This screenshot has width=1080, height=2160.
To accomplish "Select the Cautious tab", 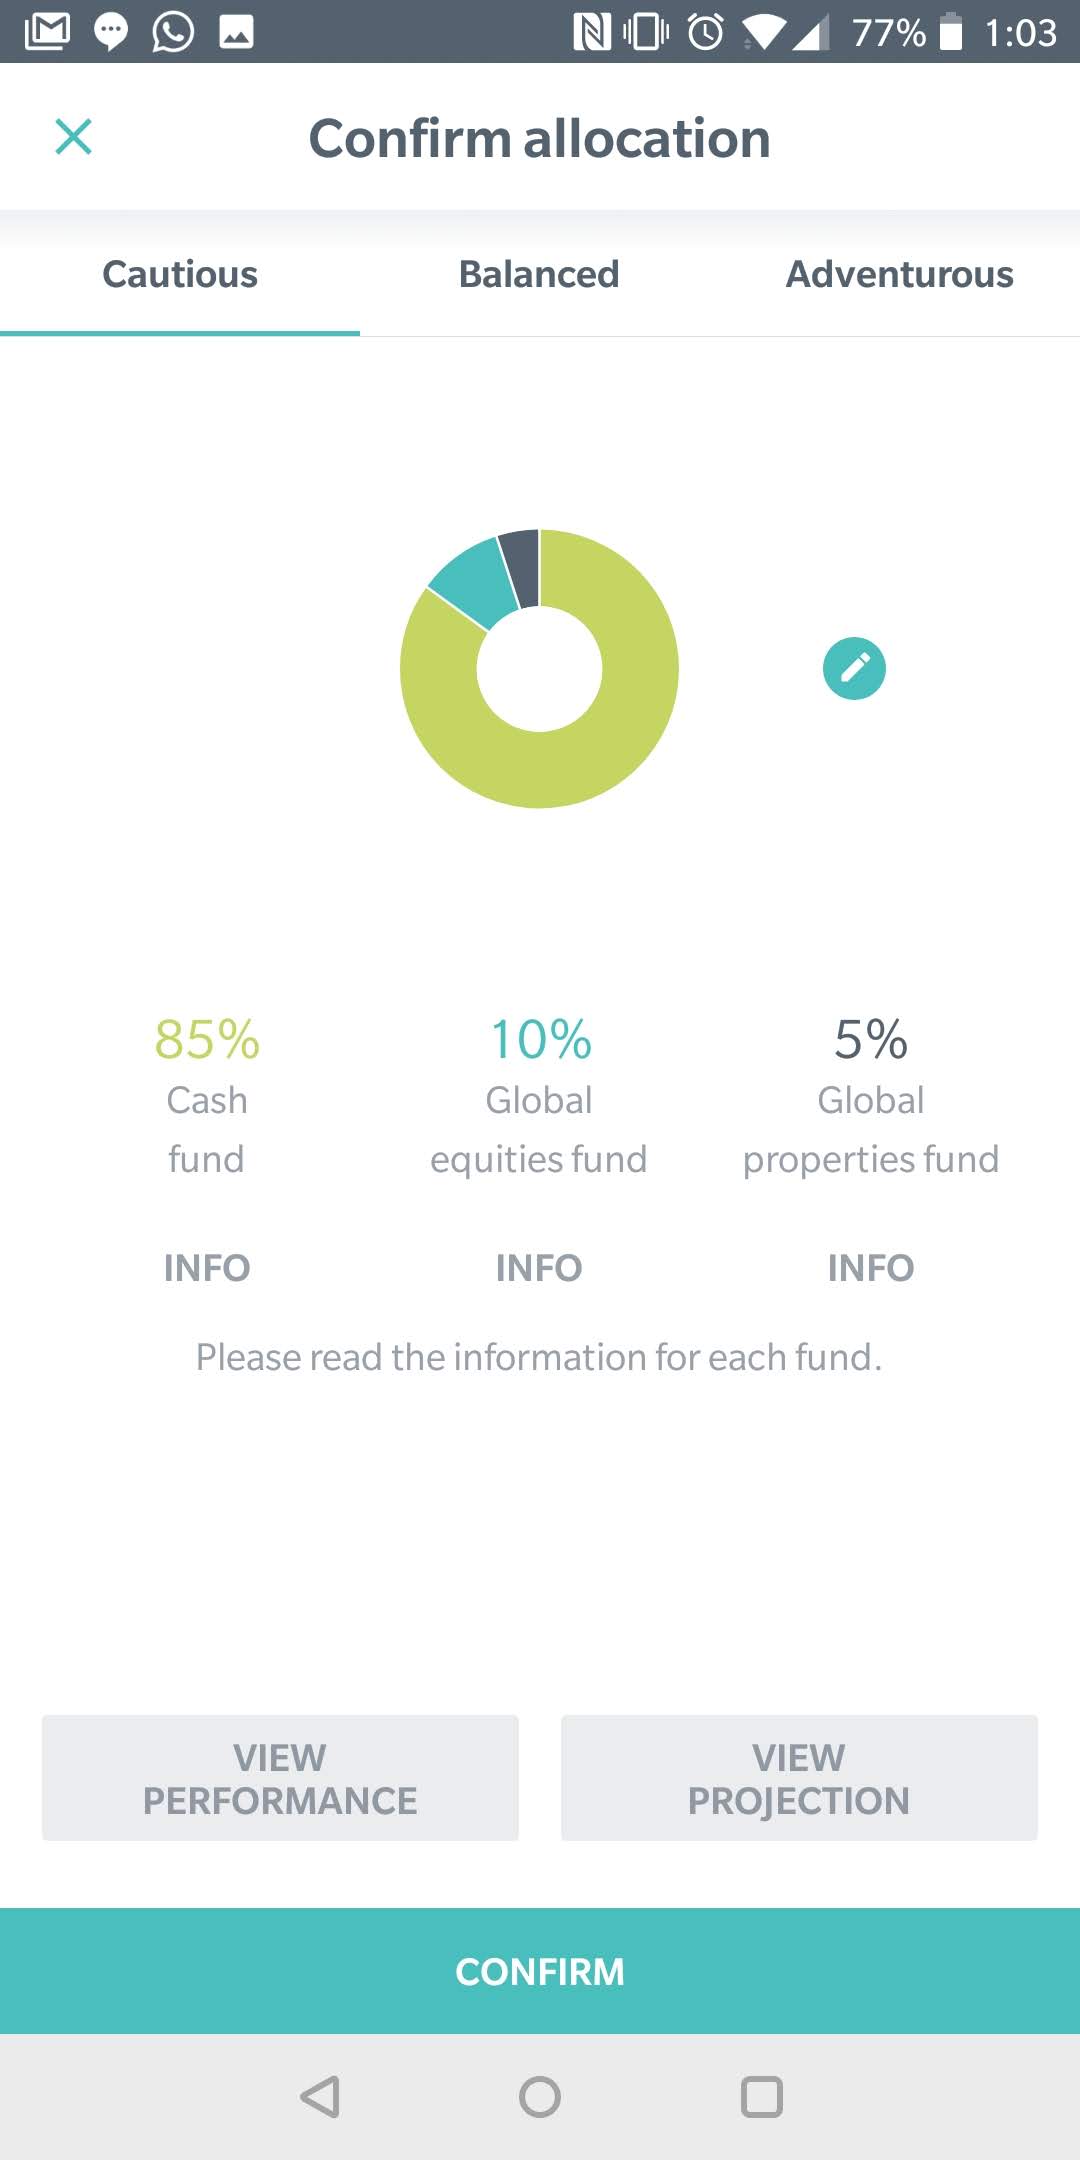I will (x=180, y=274).
